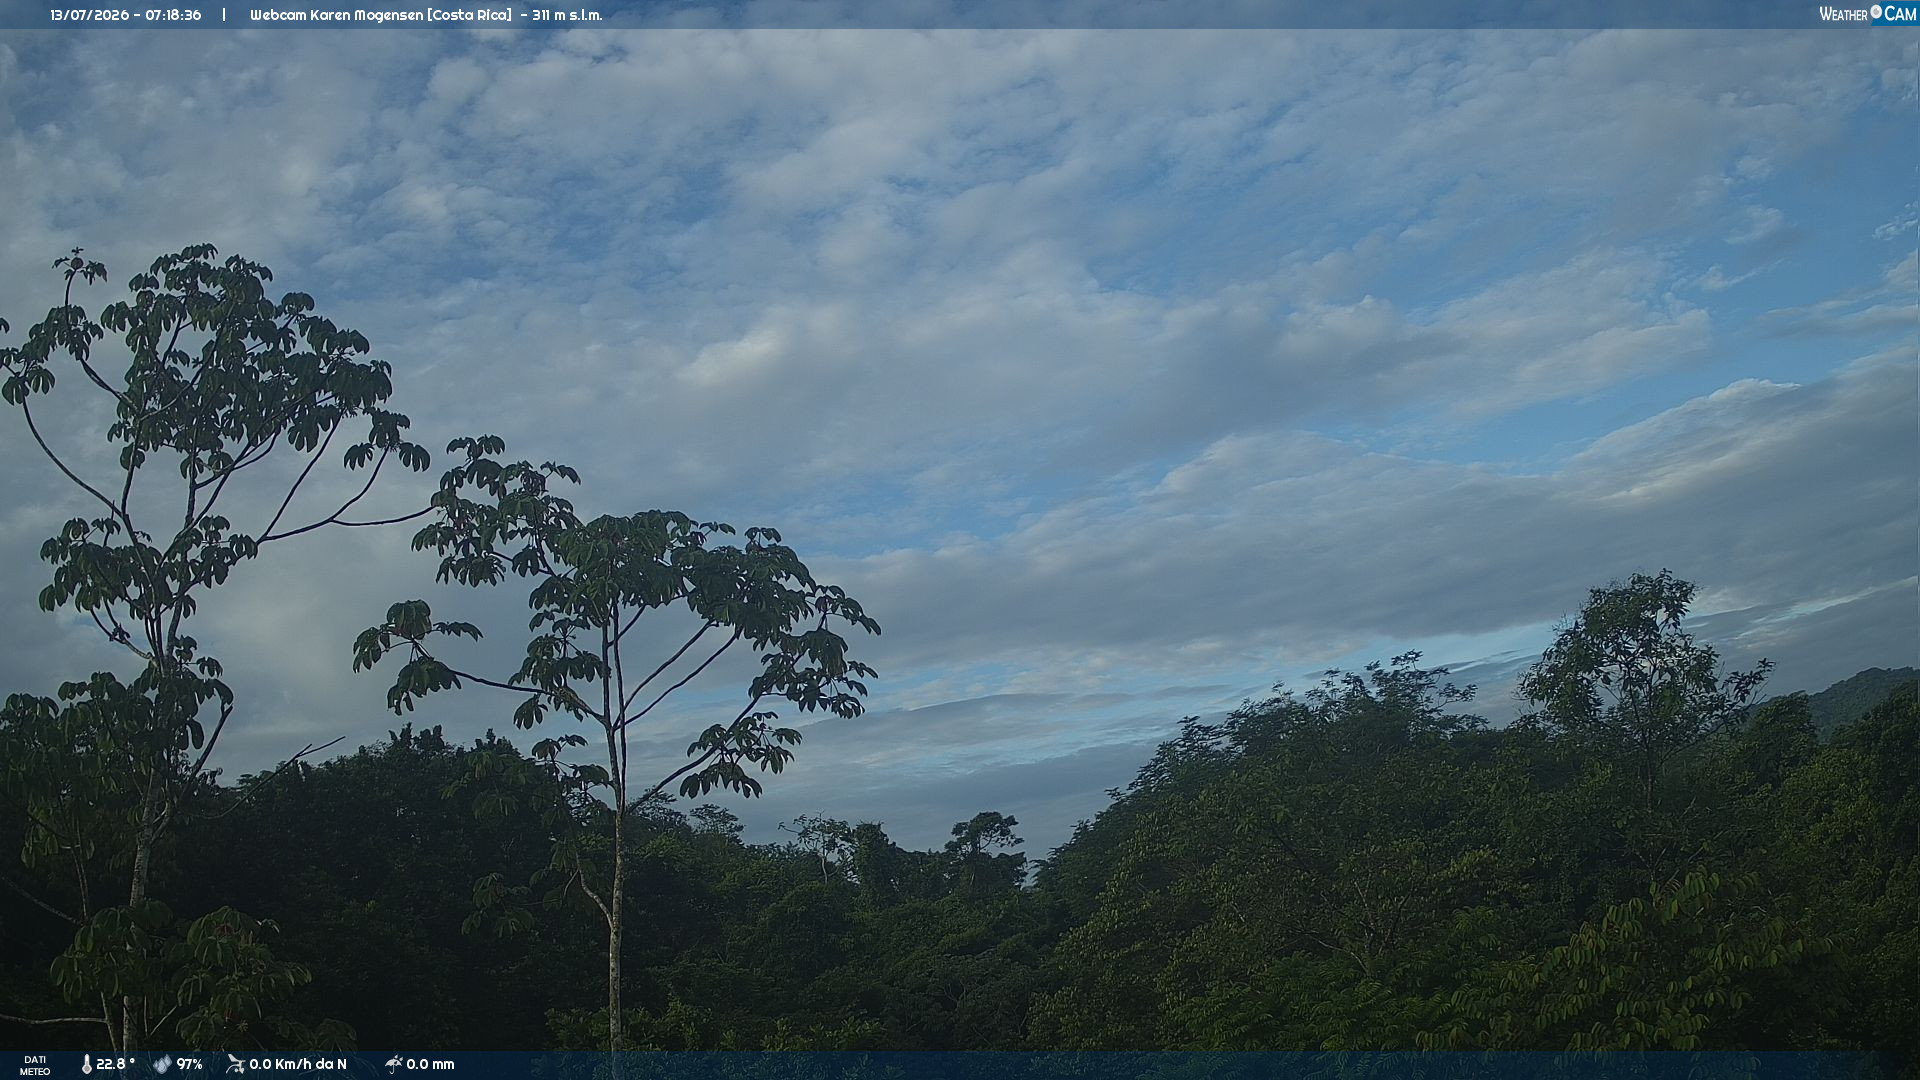This screenshot has width=1920, height=1080.
Task: Click the rainfall umbrella icon
Action: [393, 1064]
